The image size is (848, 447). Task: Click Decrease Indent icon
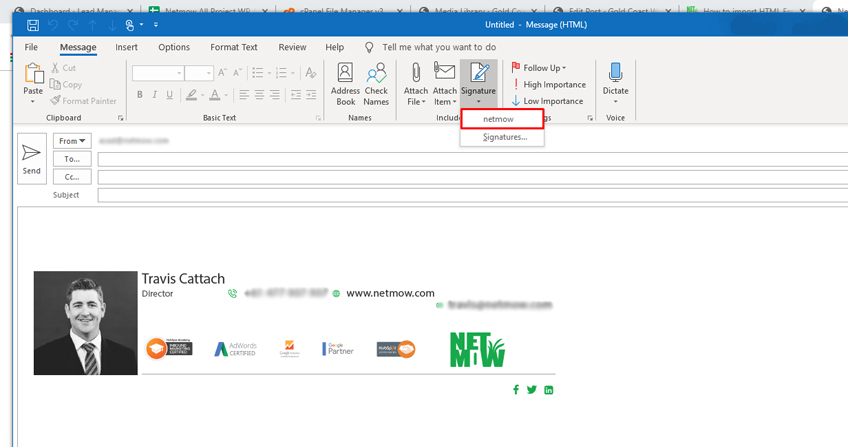coord(295,95)
